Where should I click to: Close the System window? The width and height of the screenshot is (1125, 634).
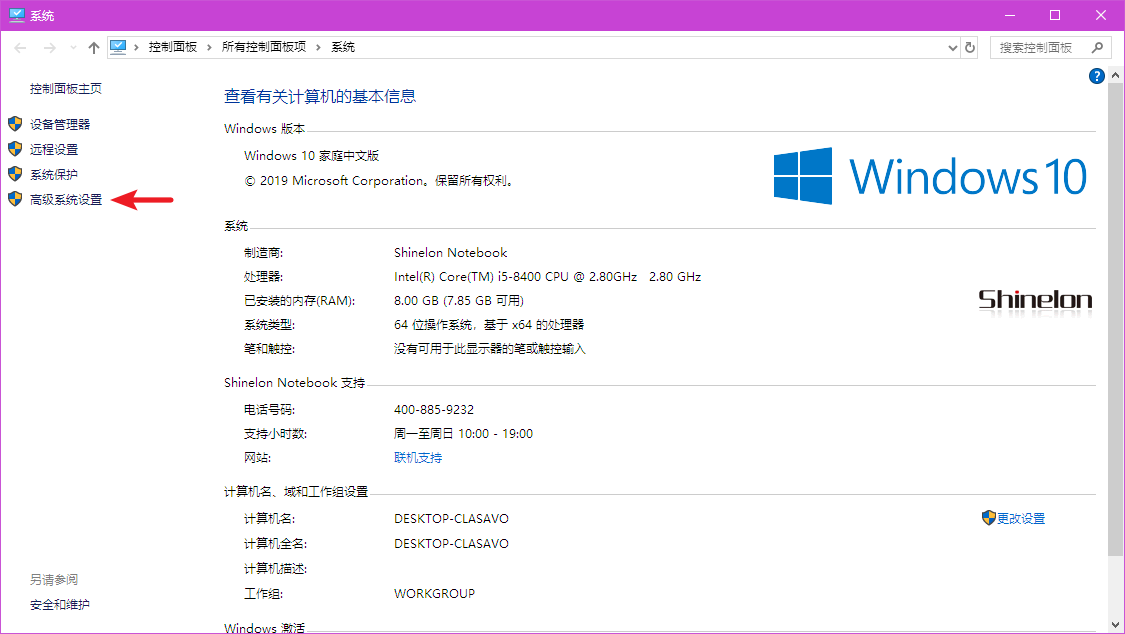[x=1101, y=15]
